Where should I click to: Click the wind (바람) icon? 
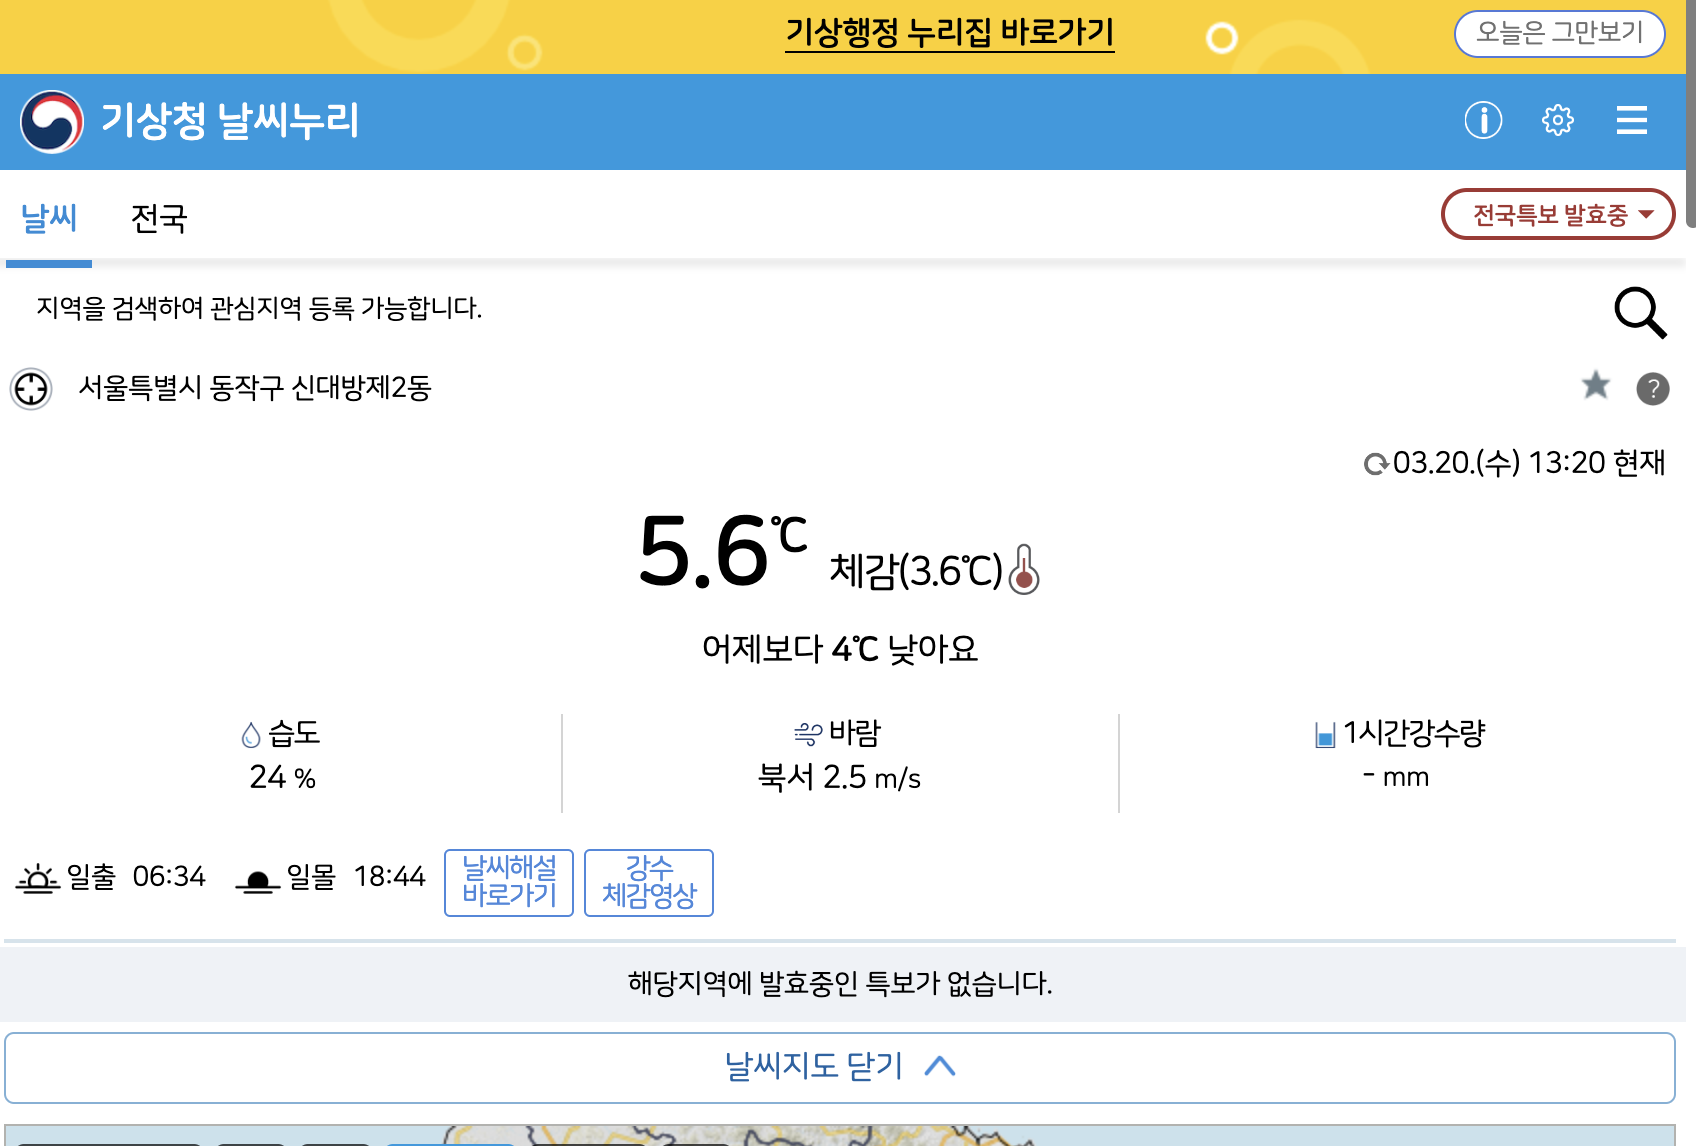808,733
